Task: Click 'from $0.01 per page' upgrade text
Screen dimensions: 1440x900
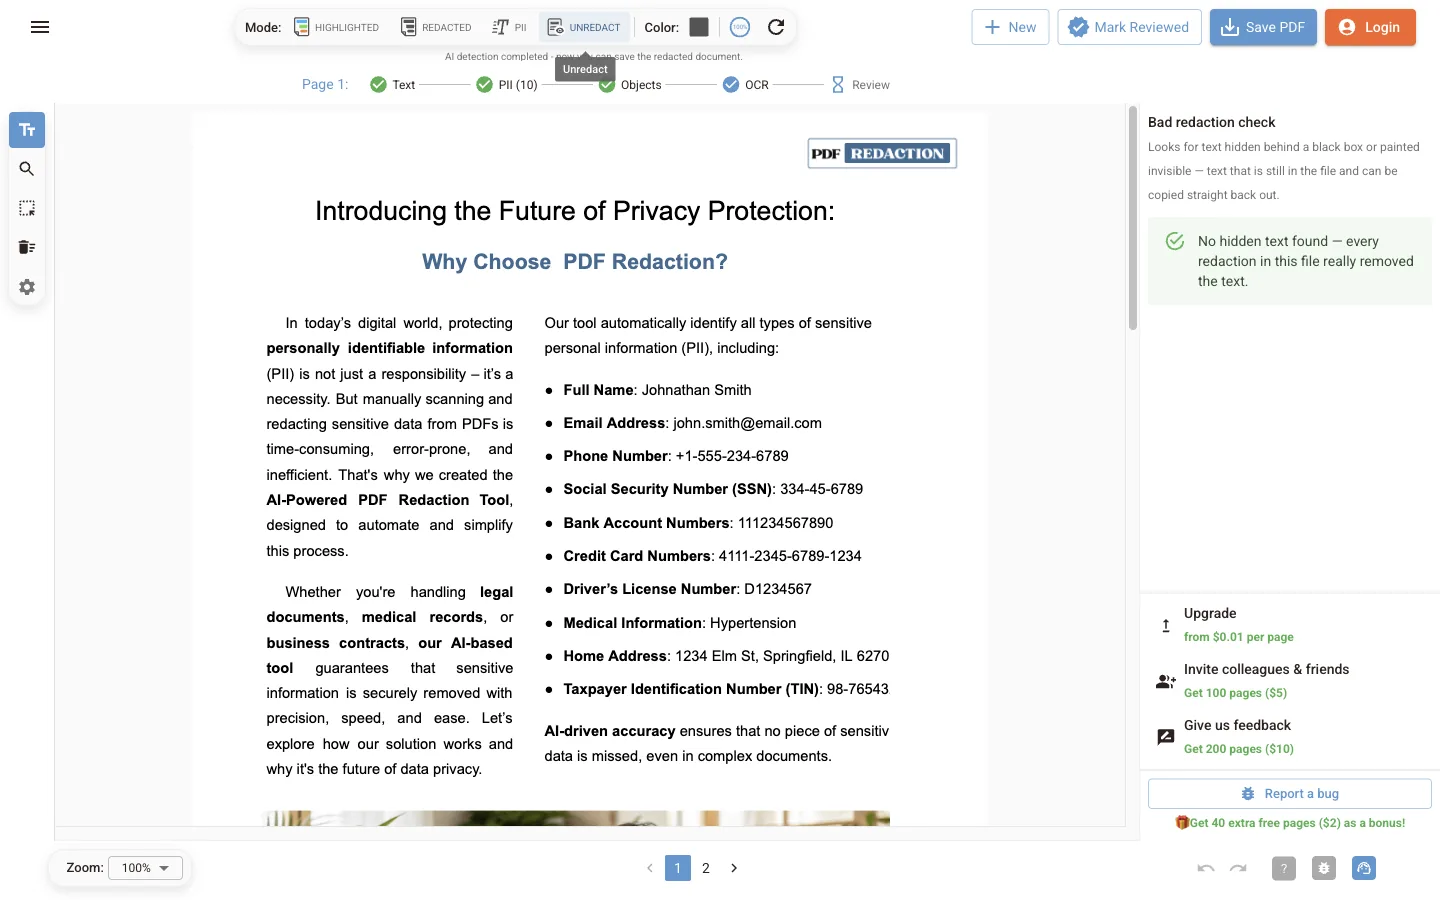Action: (1239, 637)
